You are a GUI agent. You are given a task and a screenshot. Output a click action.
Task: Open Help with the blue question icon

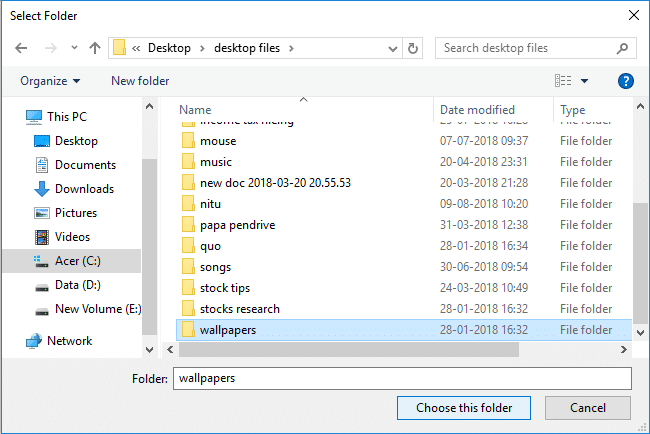[626, 81]
